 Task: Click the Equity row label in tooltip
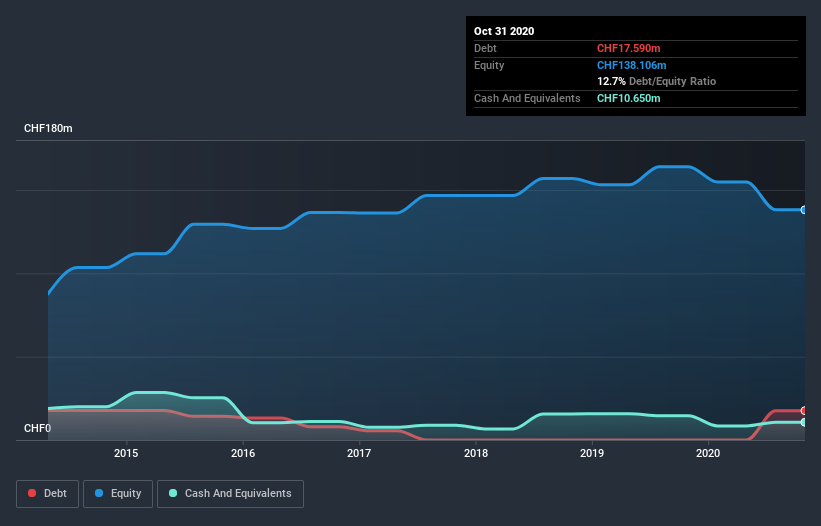pyautogui.click(x=489, y=65)
